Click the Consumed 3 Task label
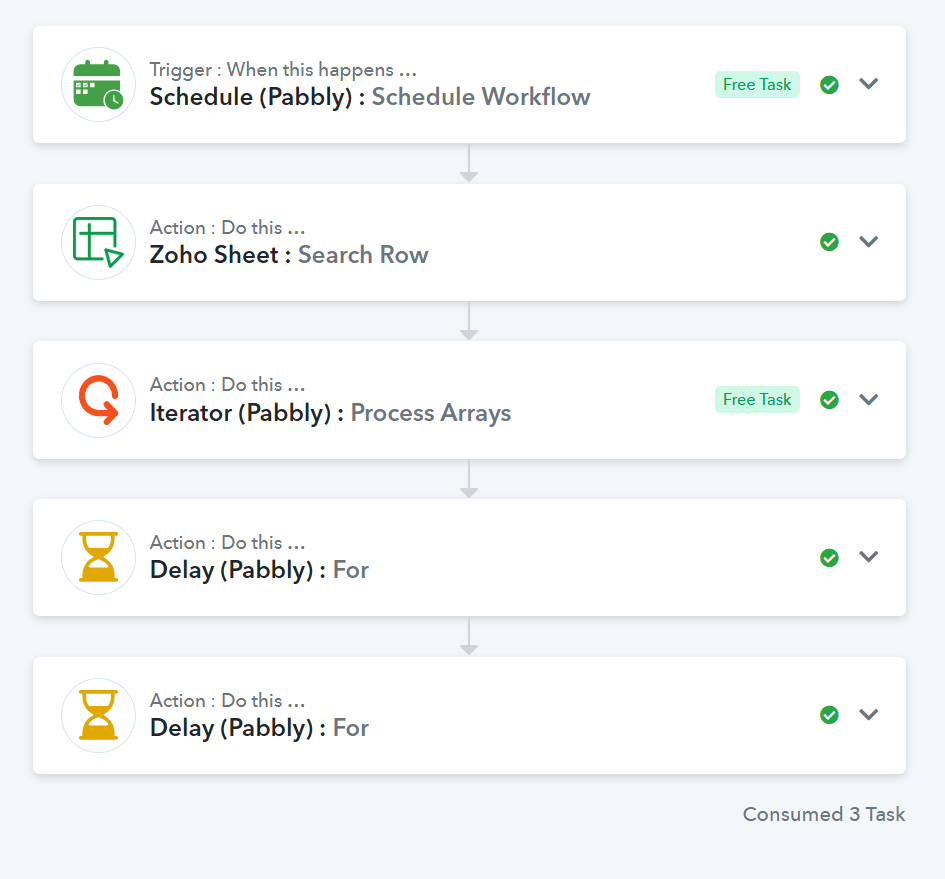945x879 pixels. (x=824, y=814)
